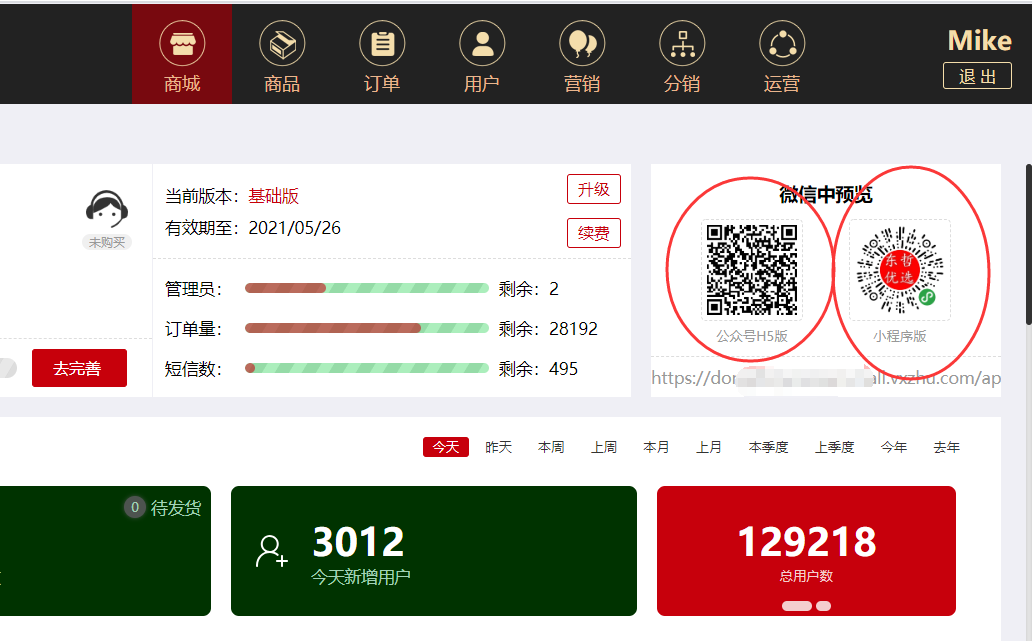Viewport: 1032px width, 641px height.
Task: Open the 分销 distribution hierarchy icon
Action: tap(682, 44)
